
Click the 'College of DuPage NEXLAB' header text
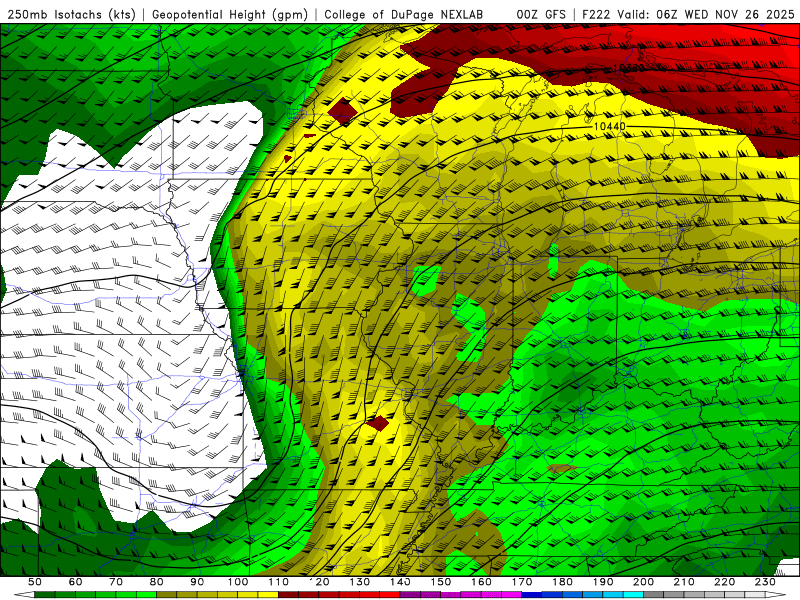404,14
